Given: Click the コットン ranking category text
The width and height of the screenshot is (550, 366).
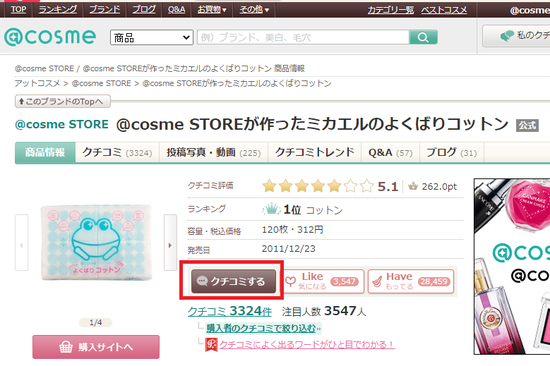Looking at the screenshot, I should [324, 210].
